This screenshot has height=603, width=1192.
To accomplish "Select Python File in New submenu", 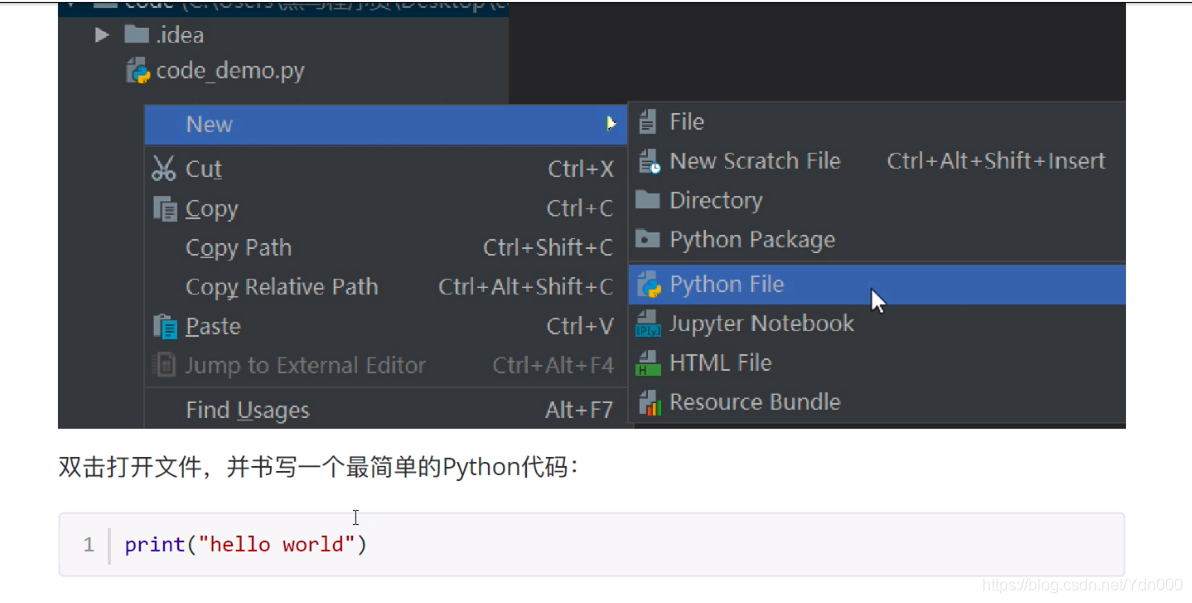I will coord(877,284).
